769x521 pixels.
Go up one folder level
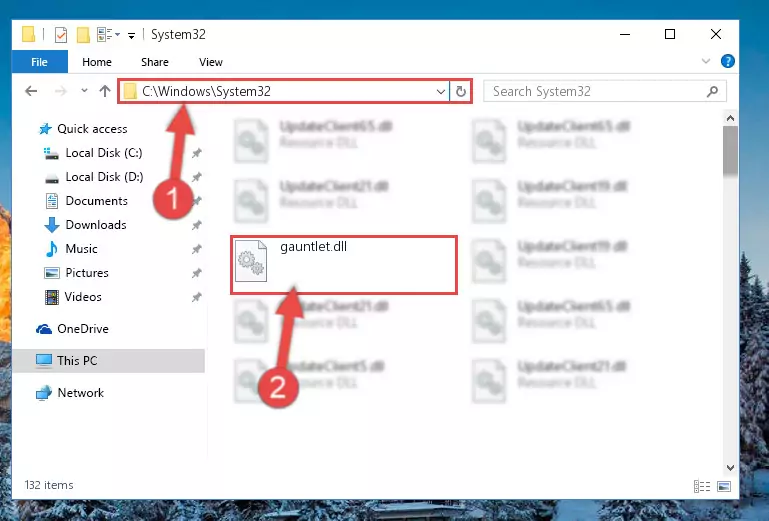(x=104, y=91)
